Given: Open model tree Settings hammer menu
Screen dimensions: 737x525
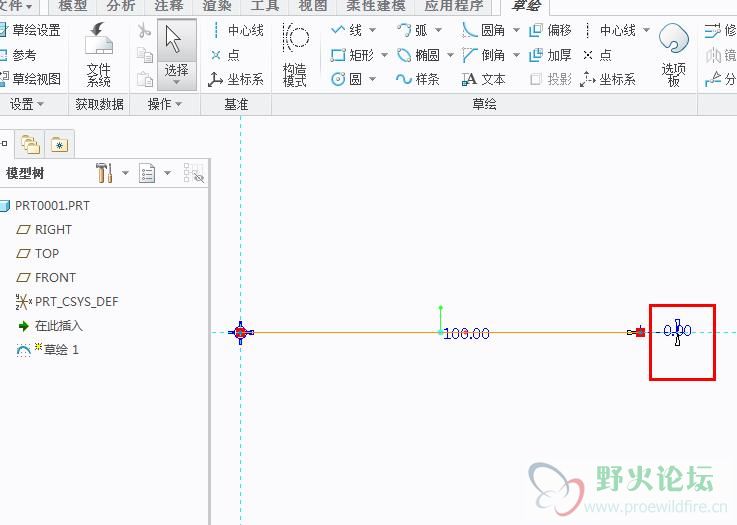Looking at the screenshot, I should 104,173.
